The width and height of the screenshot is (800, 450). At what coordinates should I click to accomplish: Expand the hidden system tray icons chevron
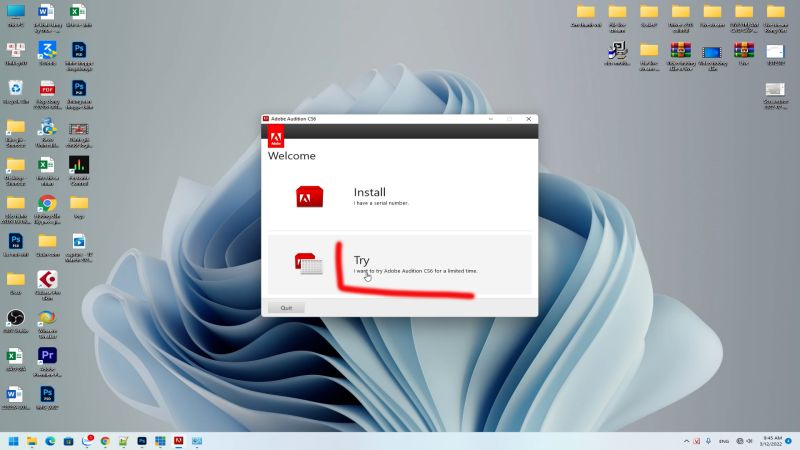684,440
